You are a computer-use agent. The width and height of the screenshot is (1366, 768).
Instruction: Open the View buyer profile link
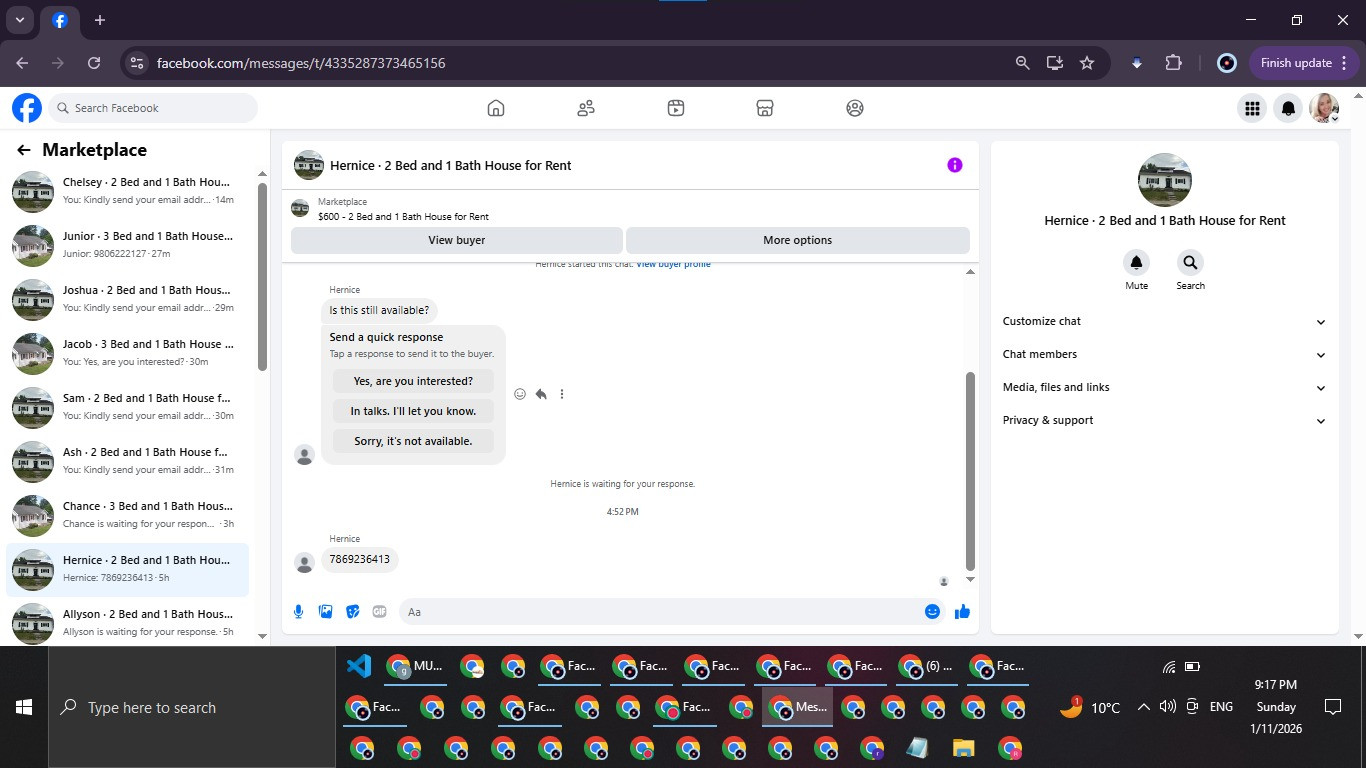[x=673, y=264]
